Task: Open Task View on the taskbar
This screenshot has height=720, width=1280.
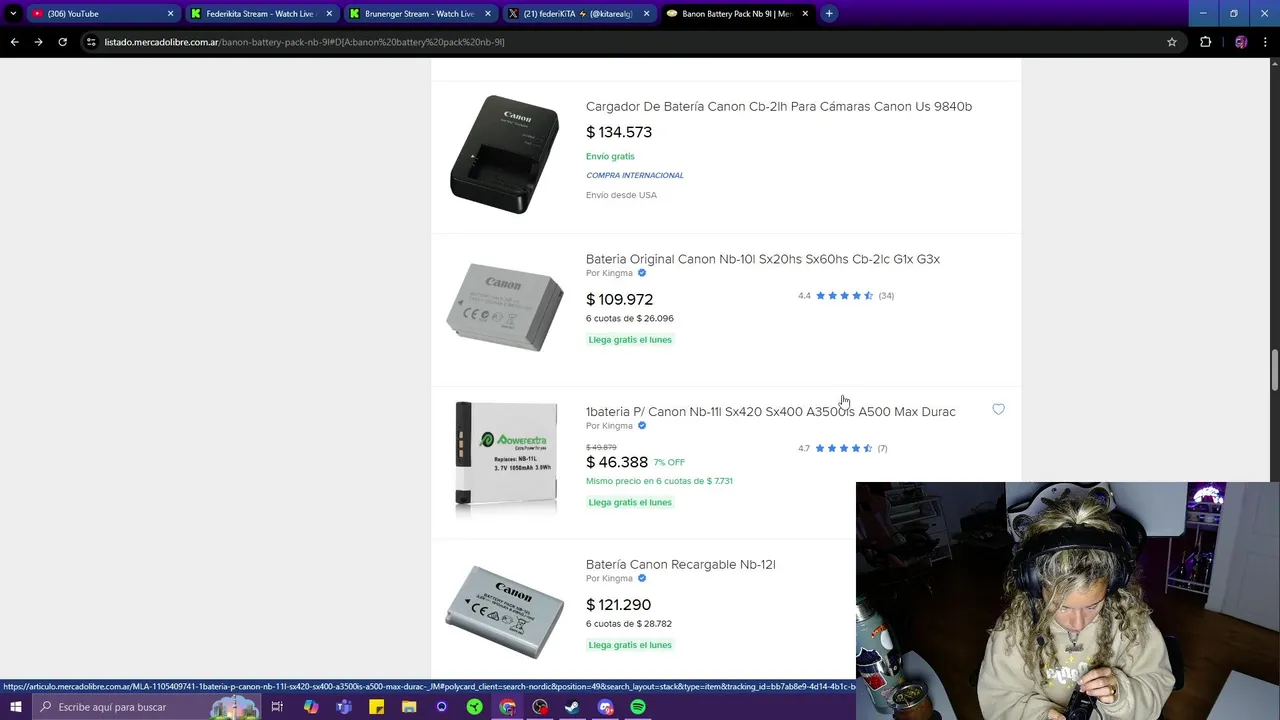Action: coord(277,707)
